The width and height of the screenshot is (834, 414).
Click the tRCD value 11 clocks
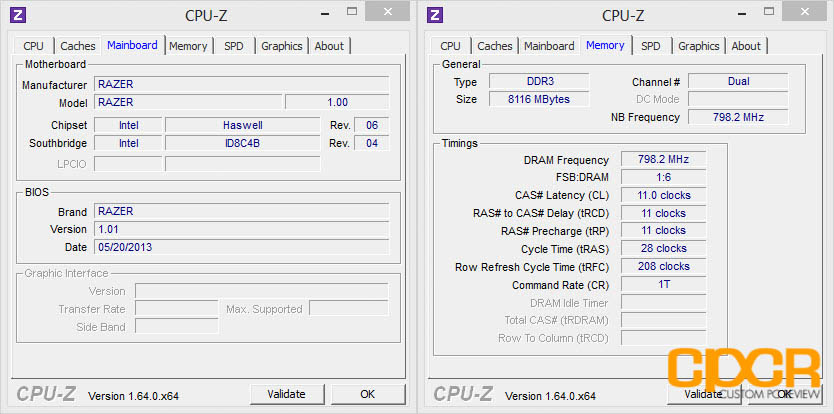tap(663, 213)
